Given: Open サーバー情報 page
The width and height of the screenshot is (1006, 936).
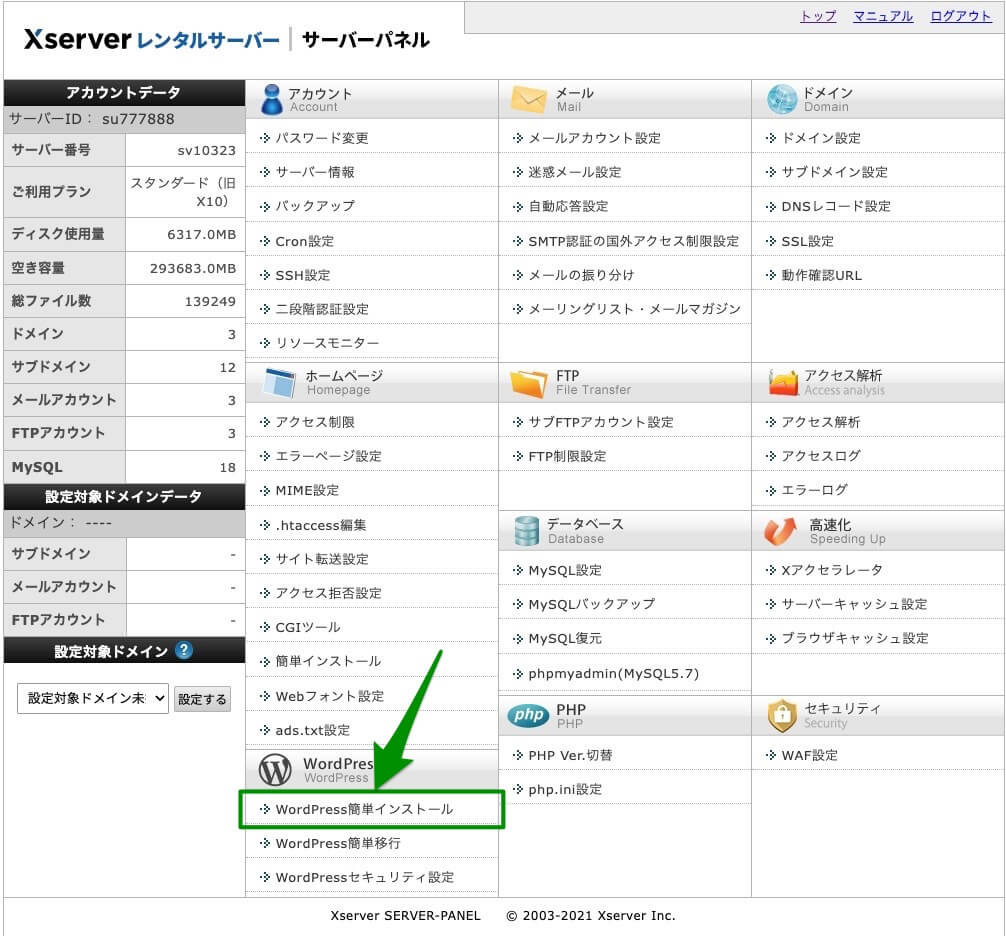Looking at the screenshot, I should click(315, 173).
